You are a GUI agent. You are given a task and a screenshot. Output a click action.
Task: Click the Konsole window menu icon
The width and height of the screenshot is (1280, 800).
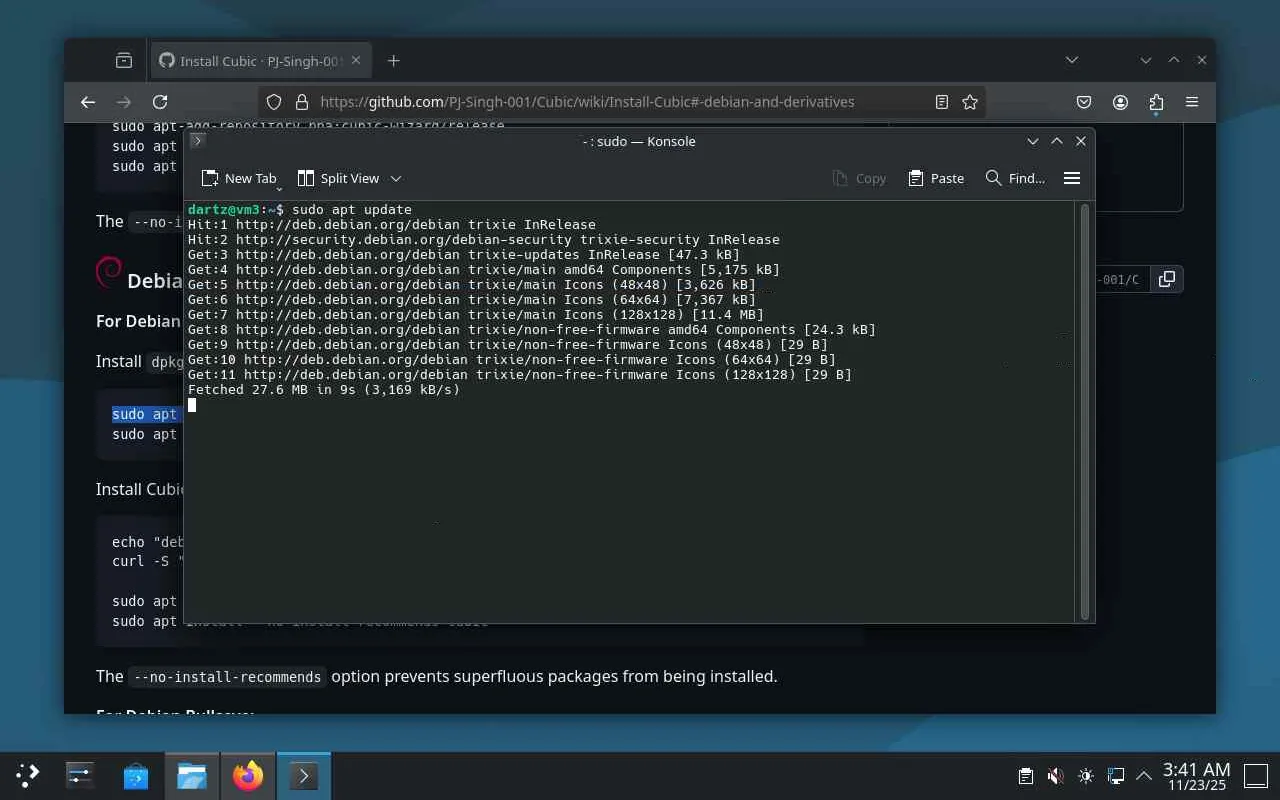click(x=197, y=141)
